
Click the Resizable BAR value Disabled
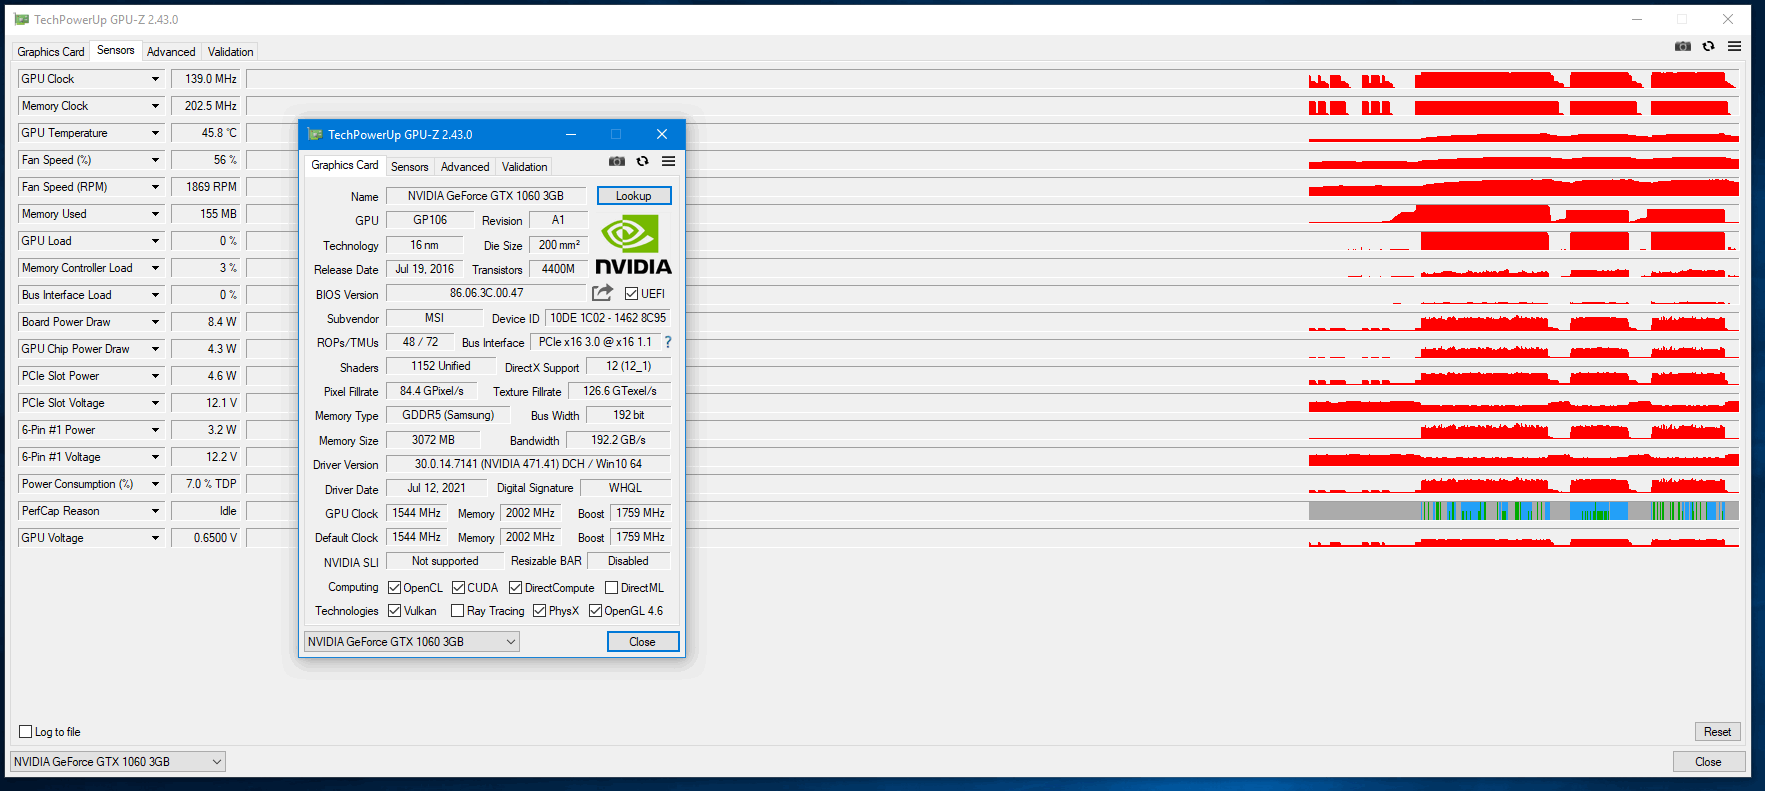click(x=628, y=561)
